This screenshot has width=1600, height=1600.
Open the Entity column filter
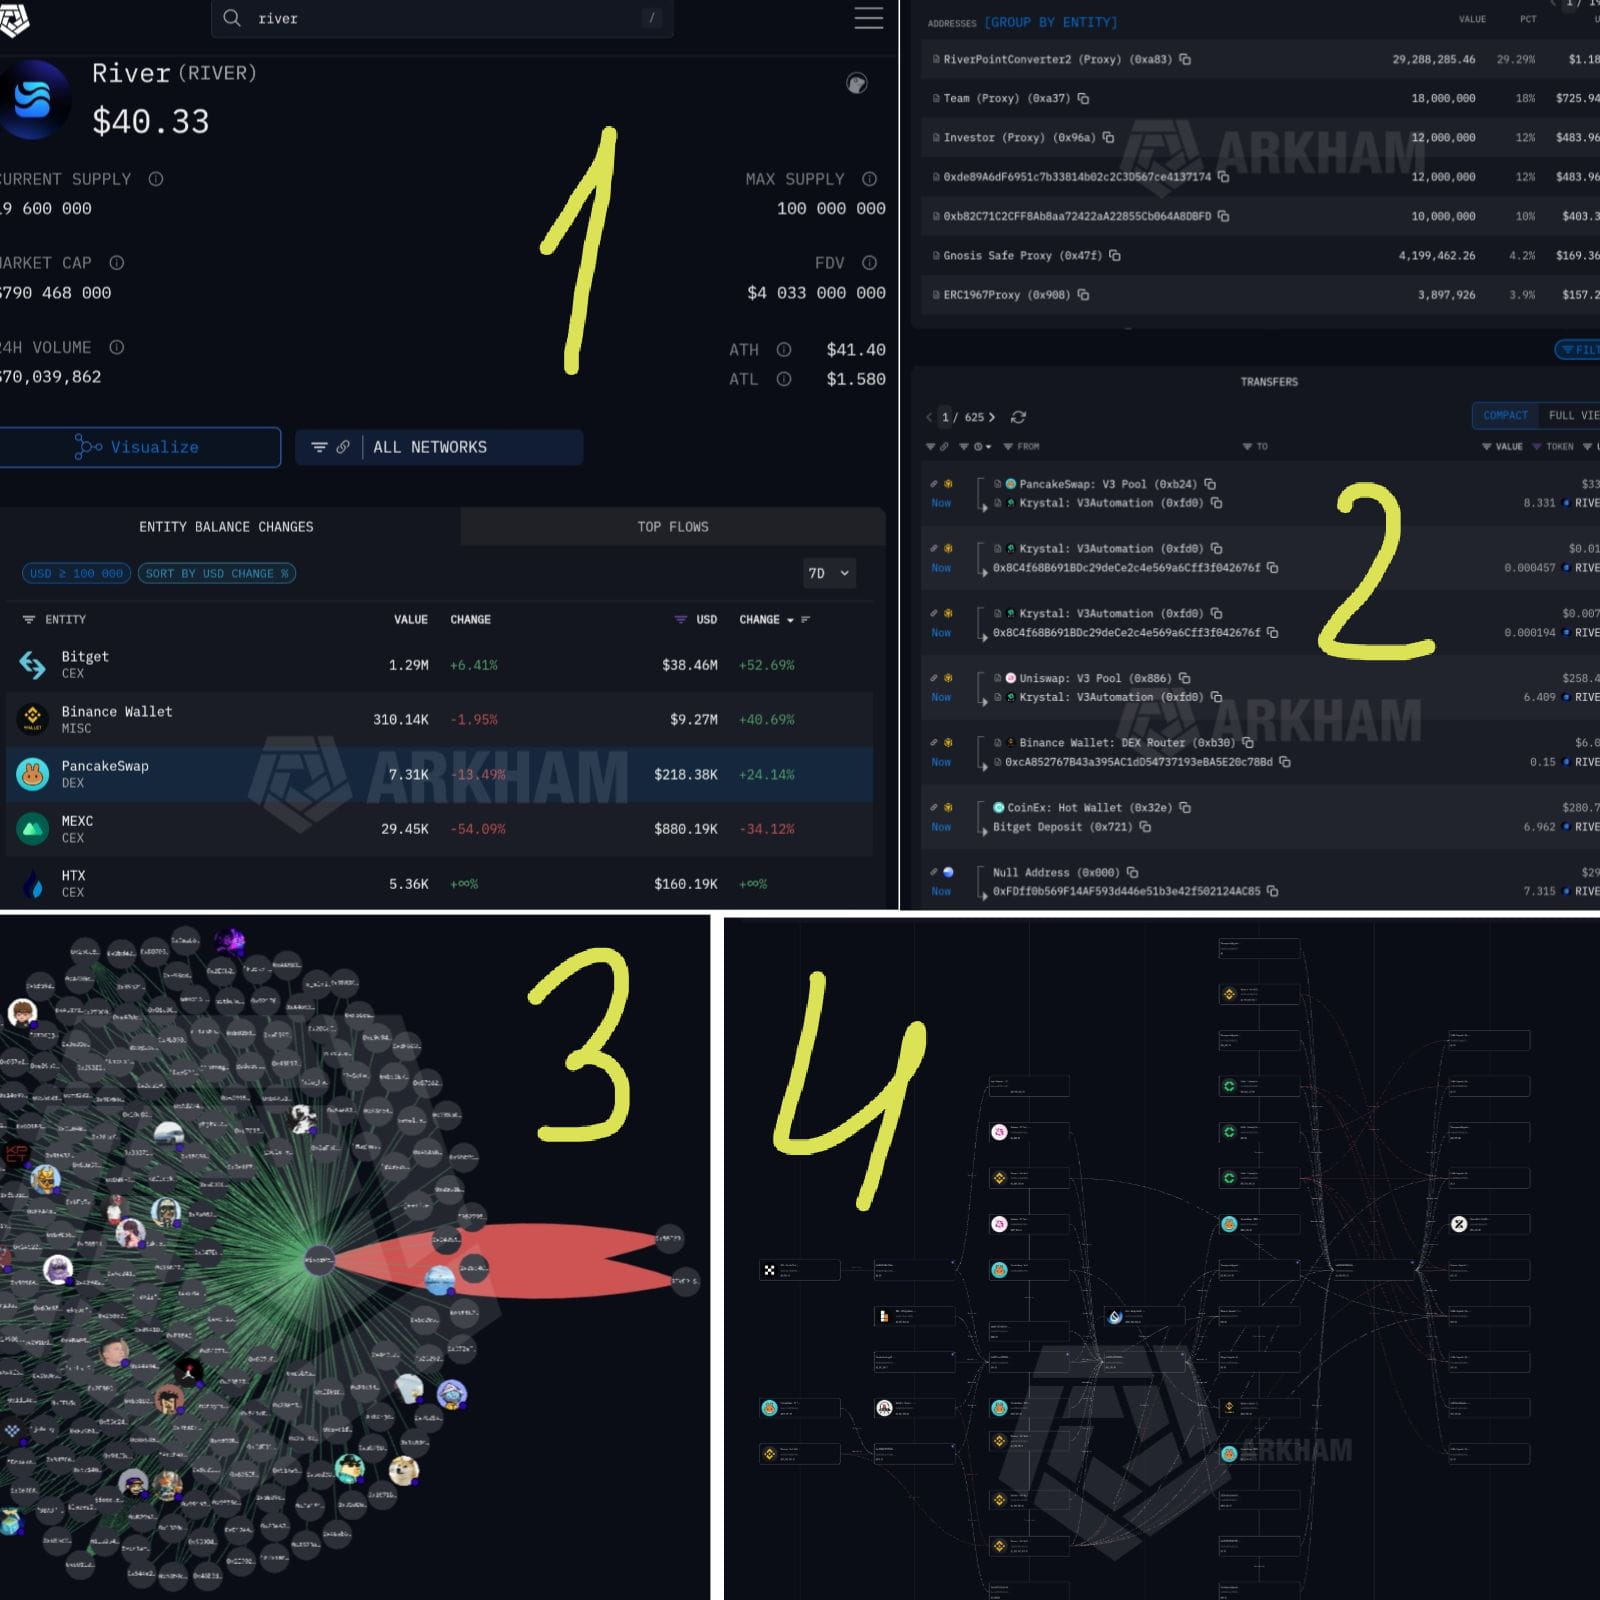[28, 620]
